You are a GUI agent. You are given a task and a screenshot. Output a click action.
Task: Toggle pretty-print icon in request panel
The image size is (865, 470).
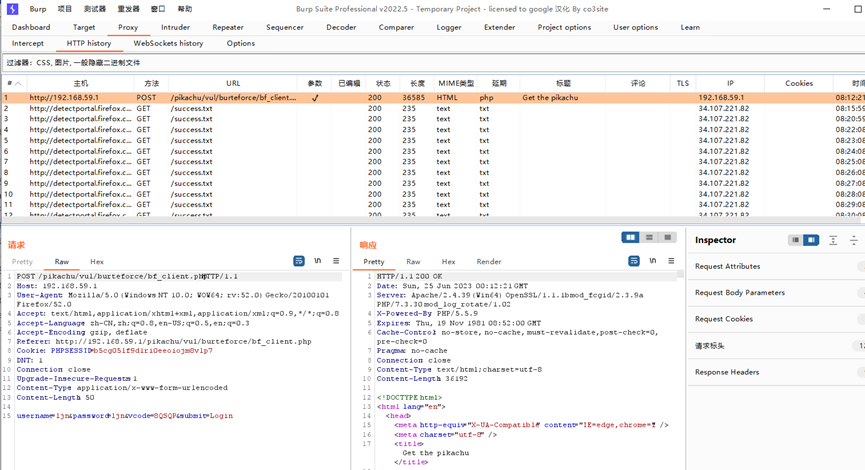click(299, 261)
